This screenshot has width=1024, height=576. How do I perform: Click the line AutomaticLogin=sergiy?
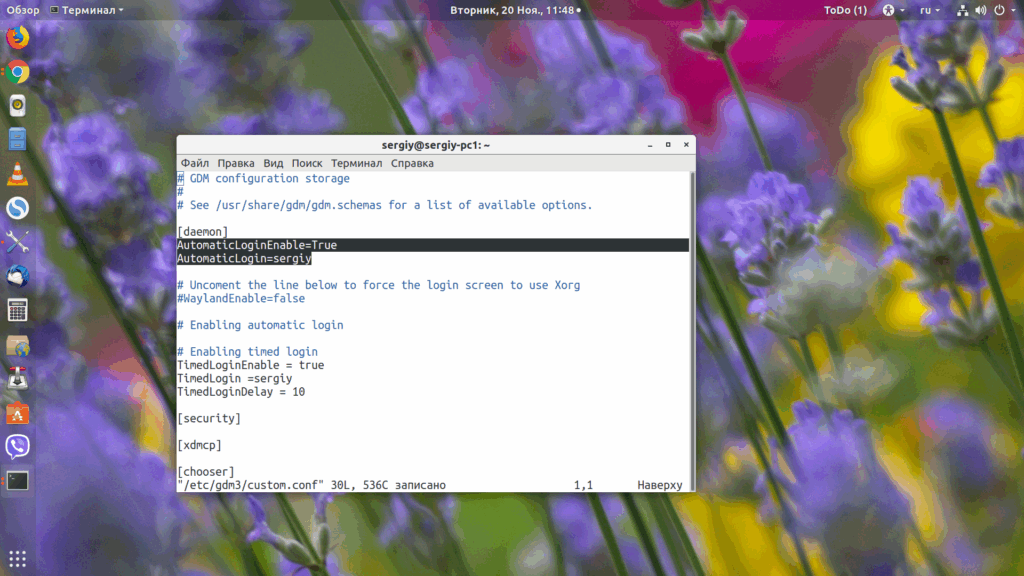pos(244,259)
